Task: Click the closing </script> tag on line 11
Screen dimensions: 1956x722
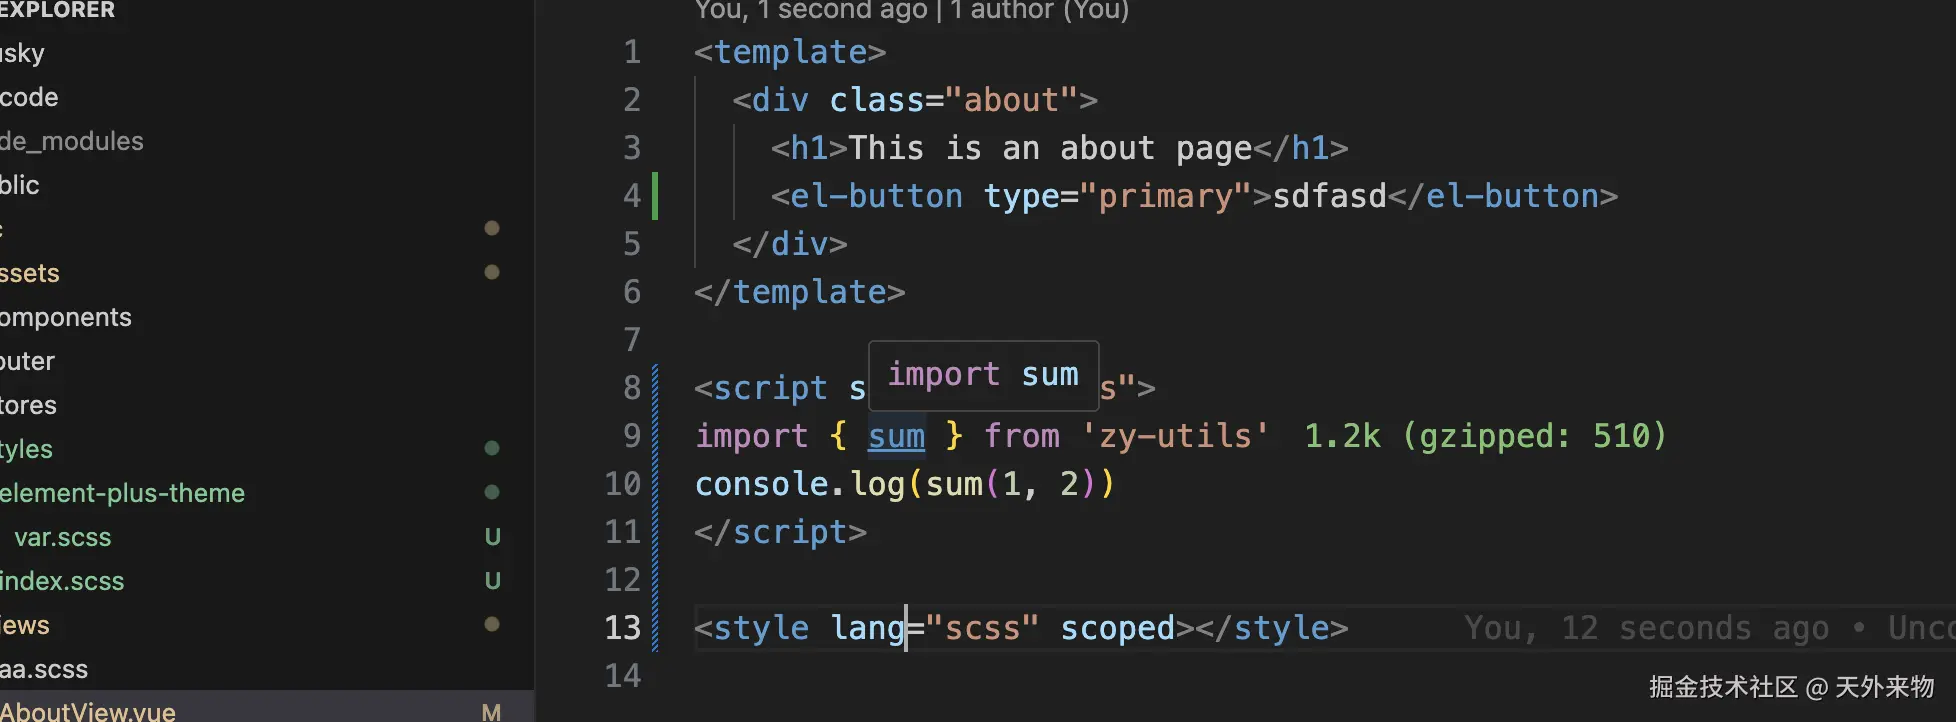Action: pos(781,532)
